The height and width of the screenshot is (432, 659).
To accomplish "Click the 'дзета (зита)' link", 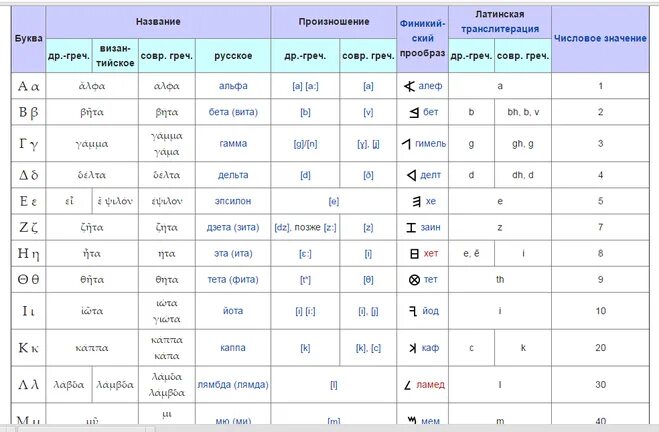I will tap(233, 227).
